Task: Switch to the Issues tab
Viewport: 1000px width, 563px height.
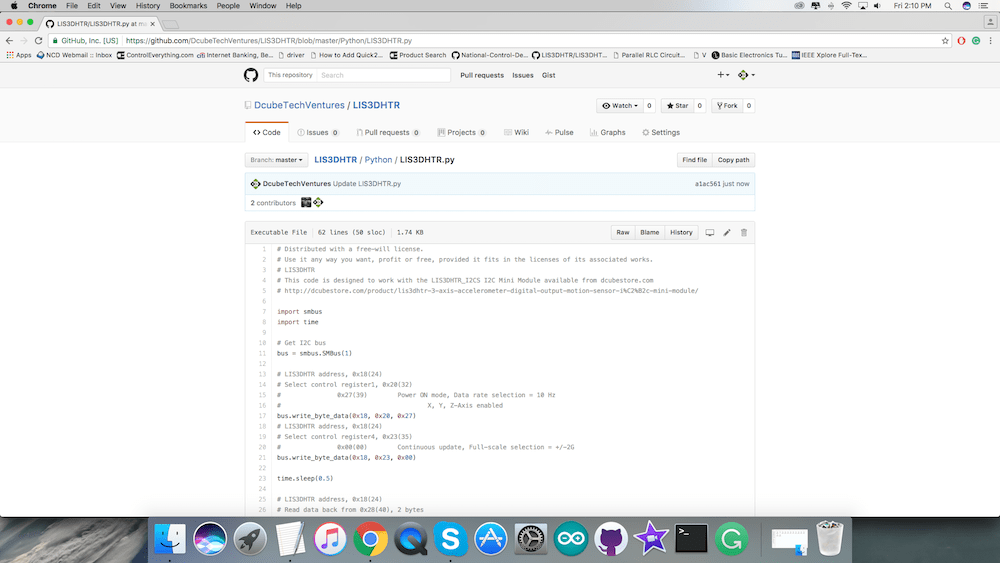Action: point(318,133)
